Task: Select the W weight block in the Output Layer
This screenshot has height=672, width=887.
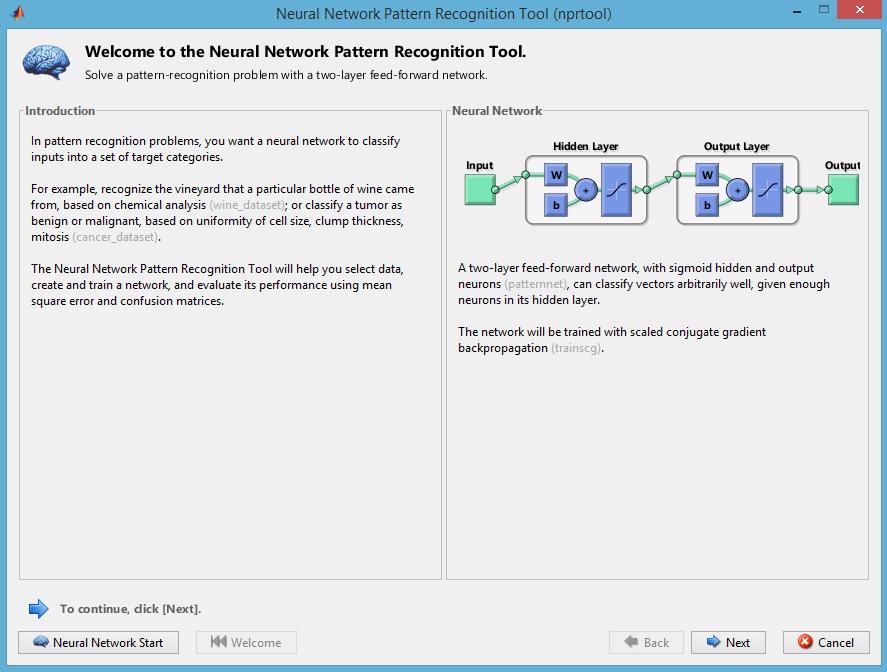Action: coord(707,175)
